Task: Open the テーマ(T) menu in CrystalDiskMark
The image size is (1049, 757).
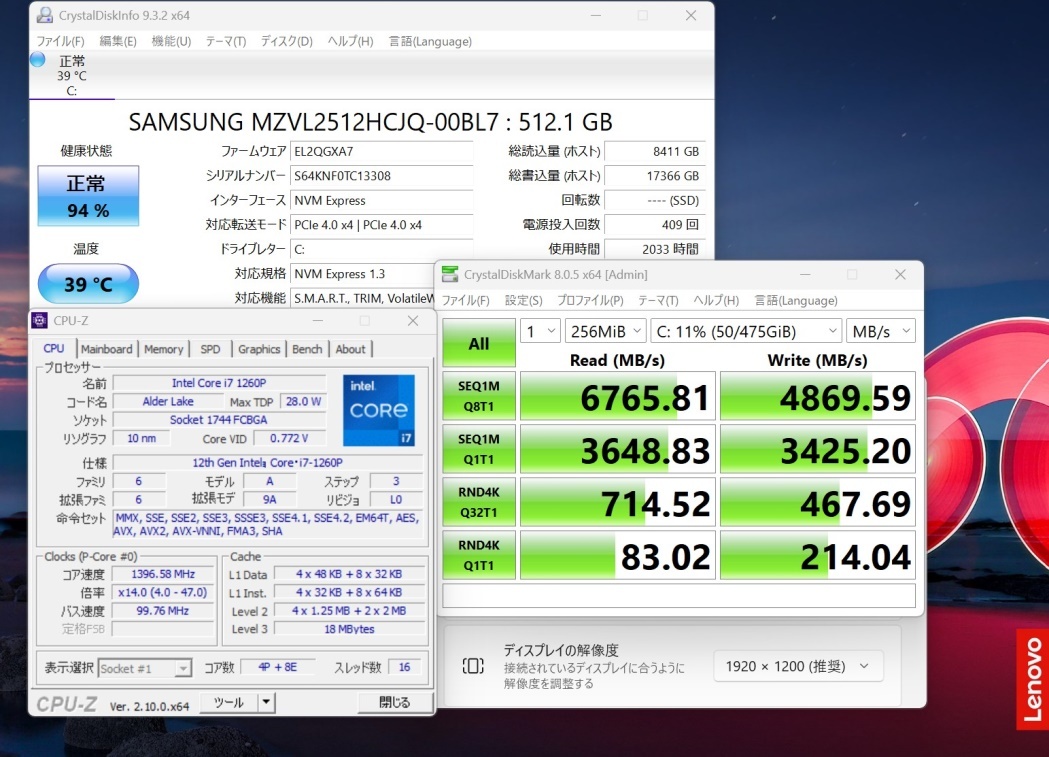Action: (x=658, y=300)
